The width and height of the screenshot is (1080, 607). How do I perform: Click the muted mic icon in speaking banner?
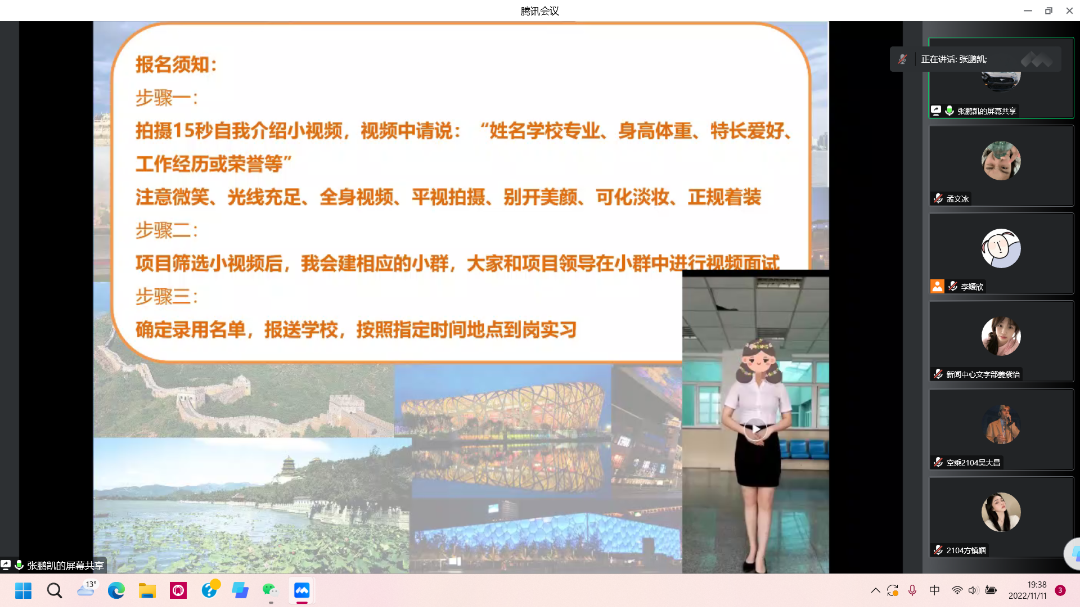tap(902, 59)
